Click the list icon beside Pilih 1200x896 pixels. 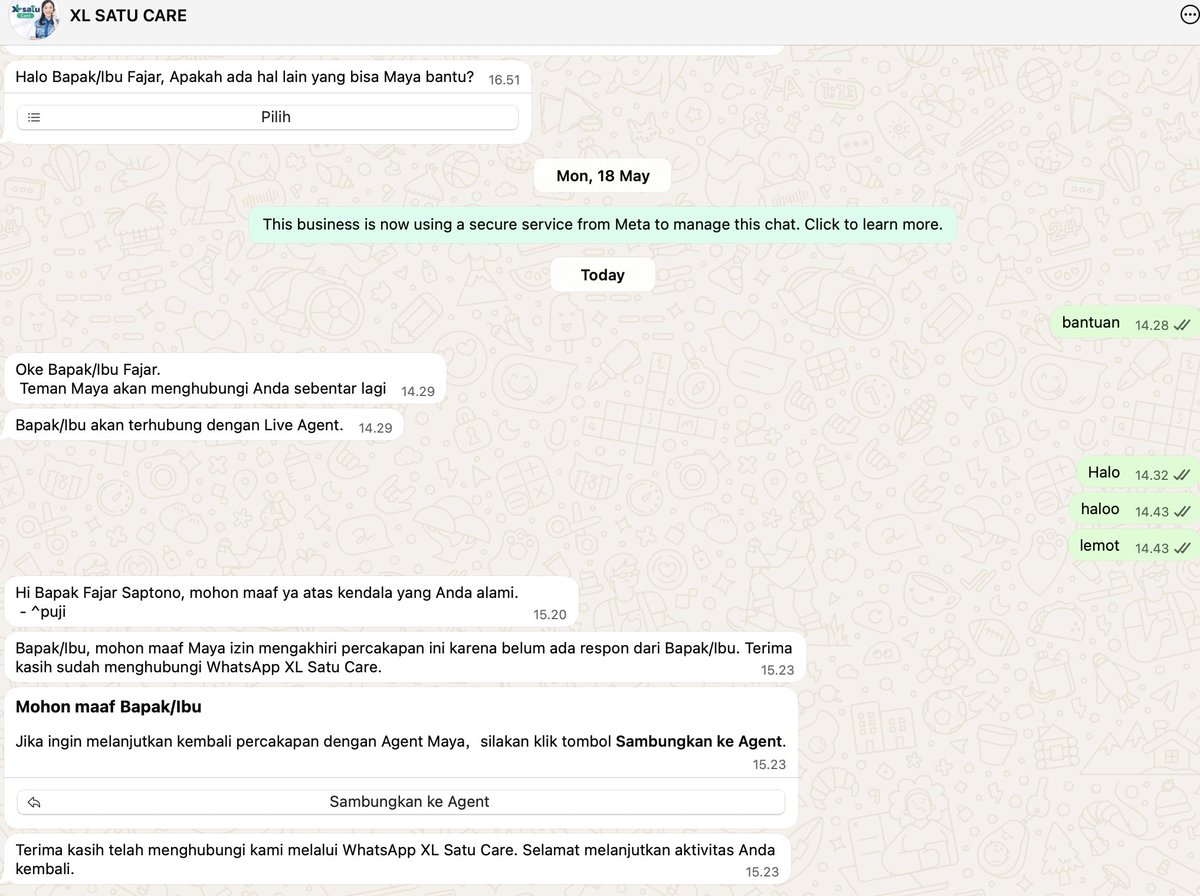pos(34,117)
